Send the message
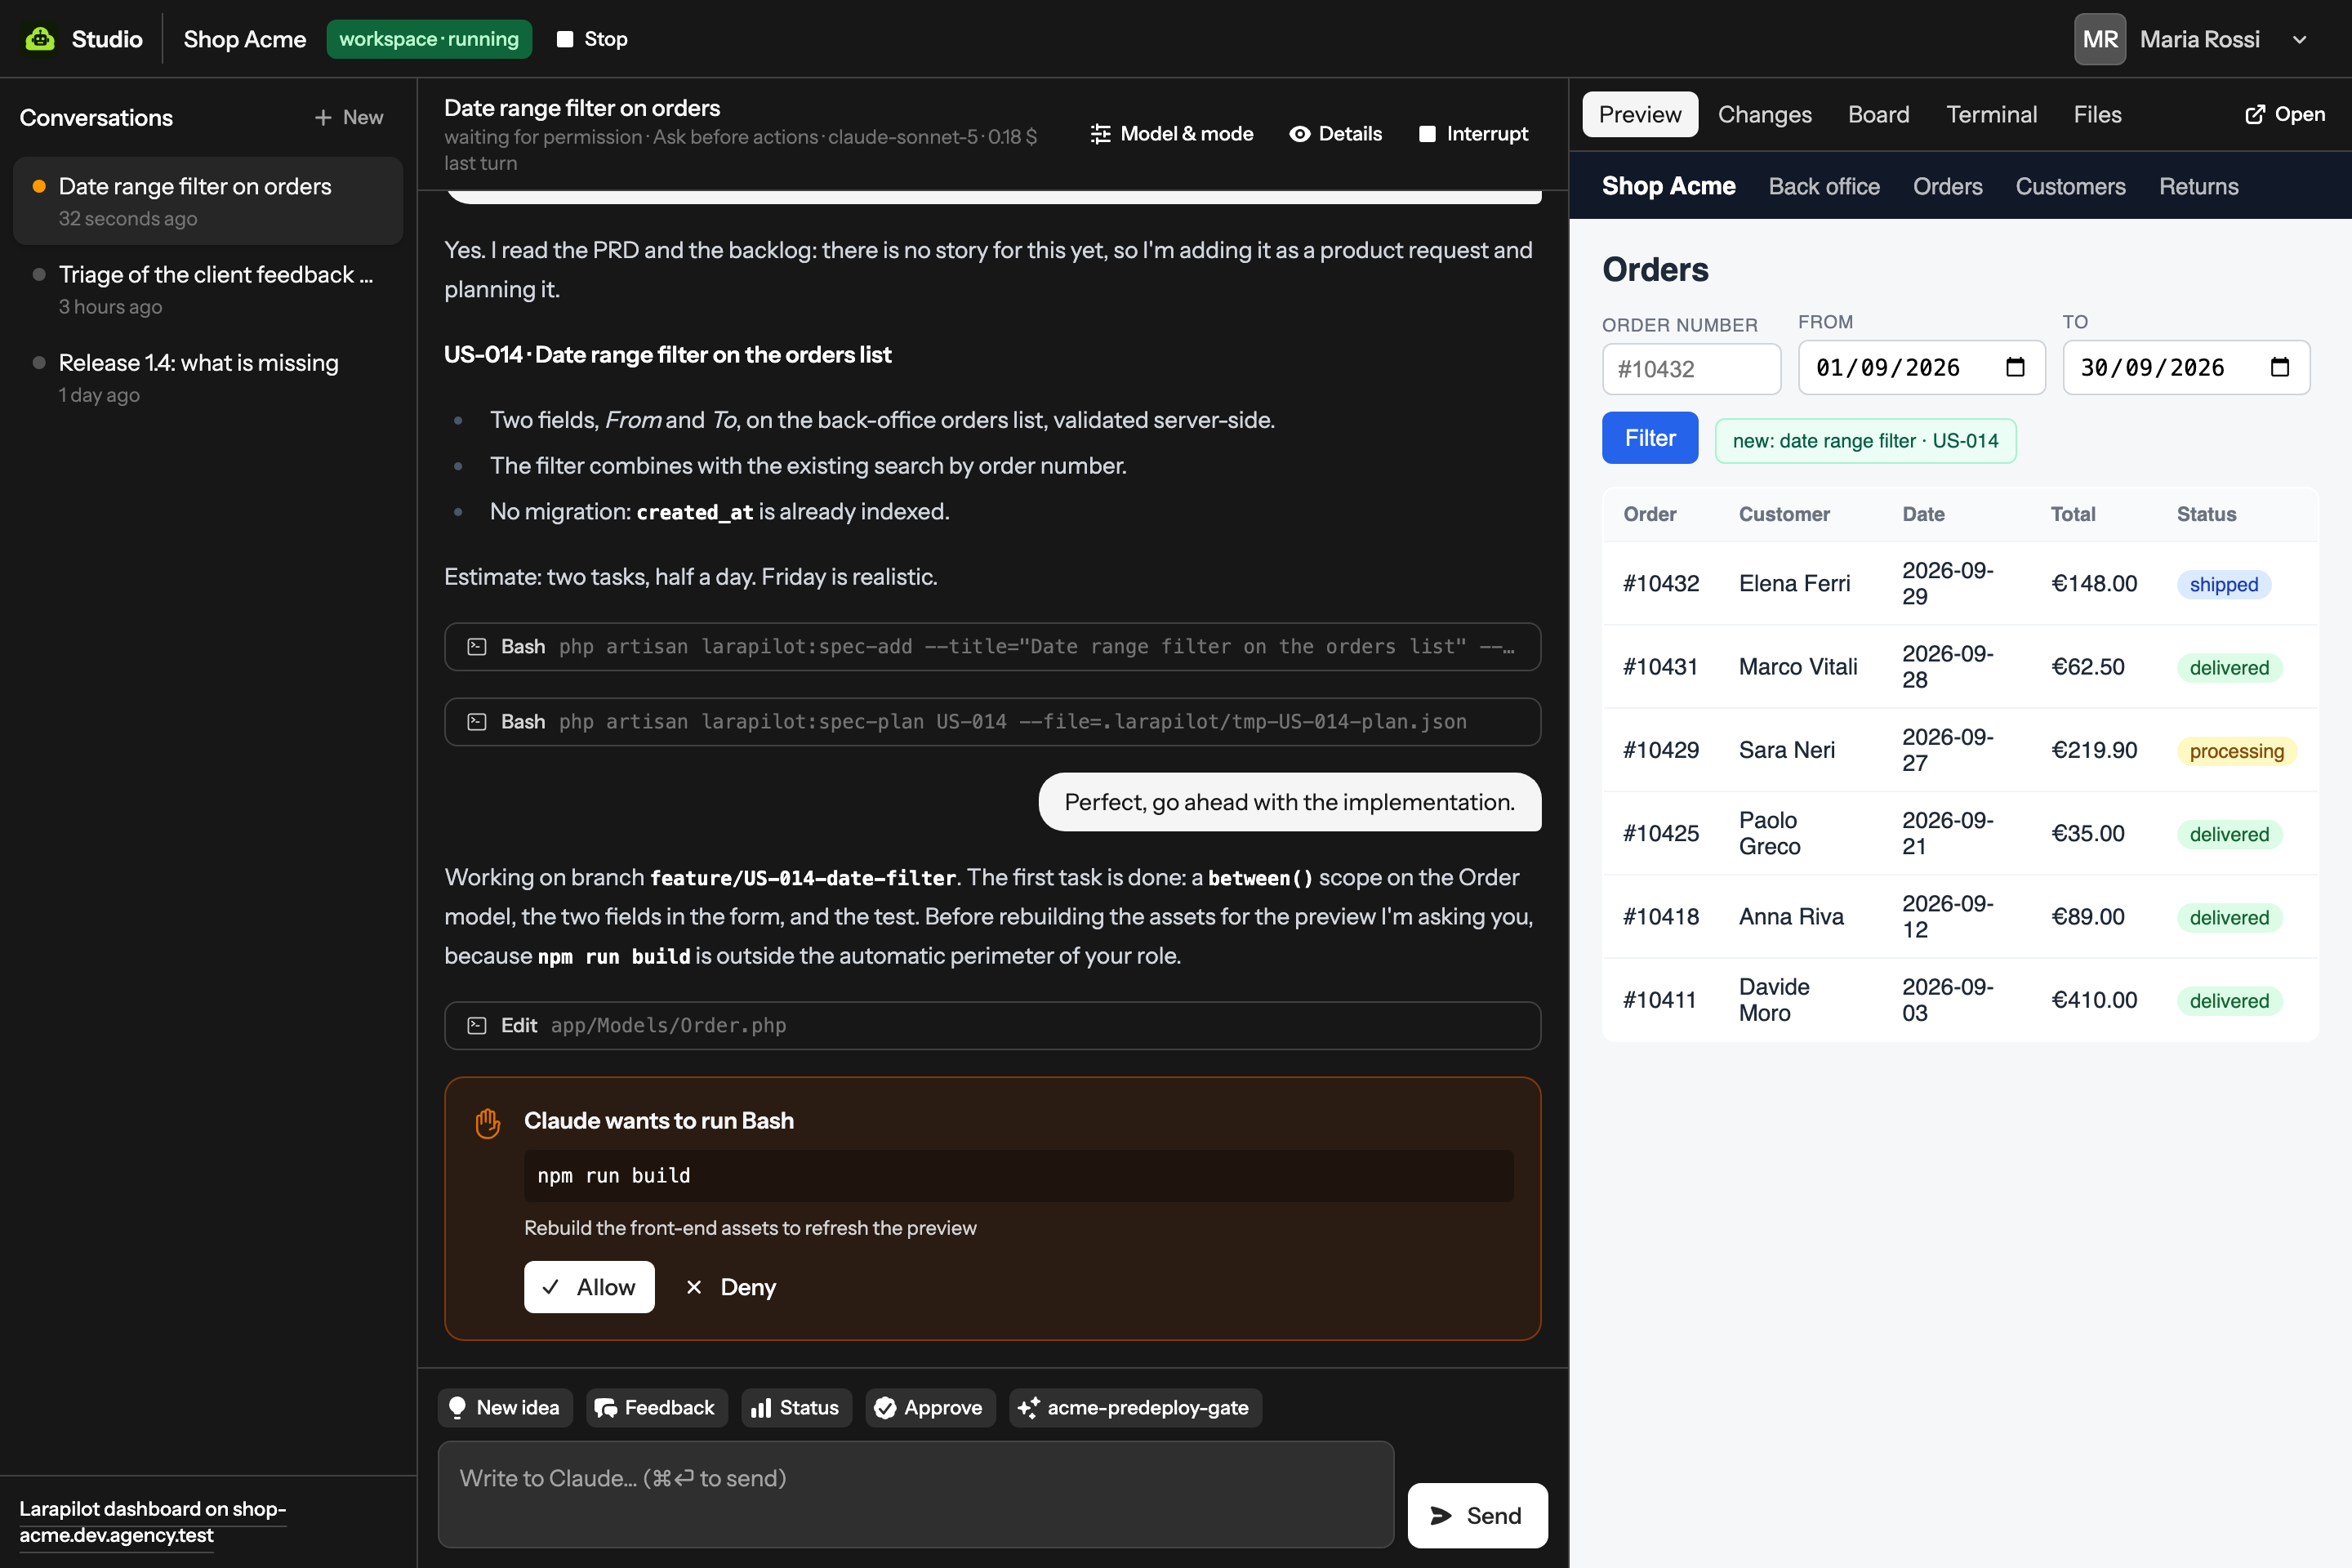The image size is (2352, 1568). coord(1477,1515)
